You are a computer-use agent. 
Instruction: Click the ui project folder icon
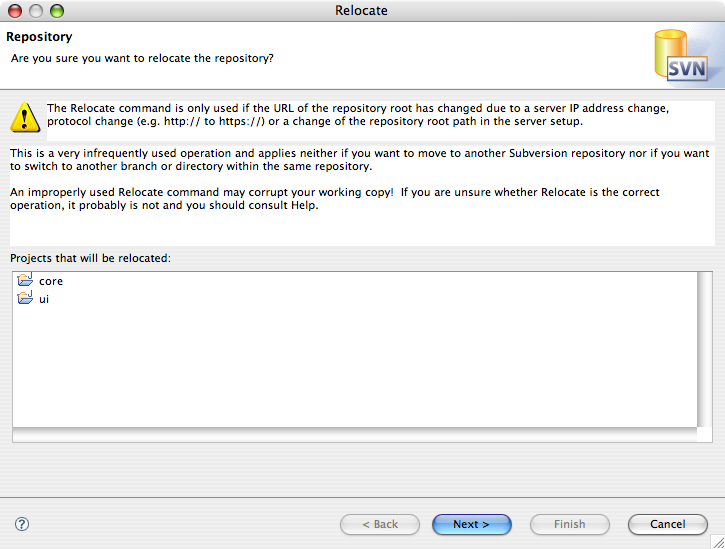click(25, 298)
